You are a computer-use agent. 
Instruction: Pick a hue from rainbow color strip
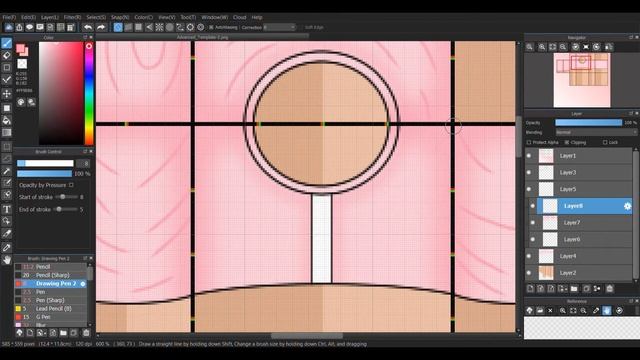pyautogui.click(x=89, y=93)
